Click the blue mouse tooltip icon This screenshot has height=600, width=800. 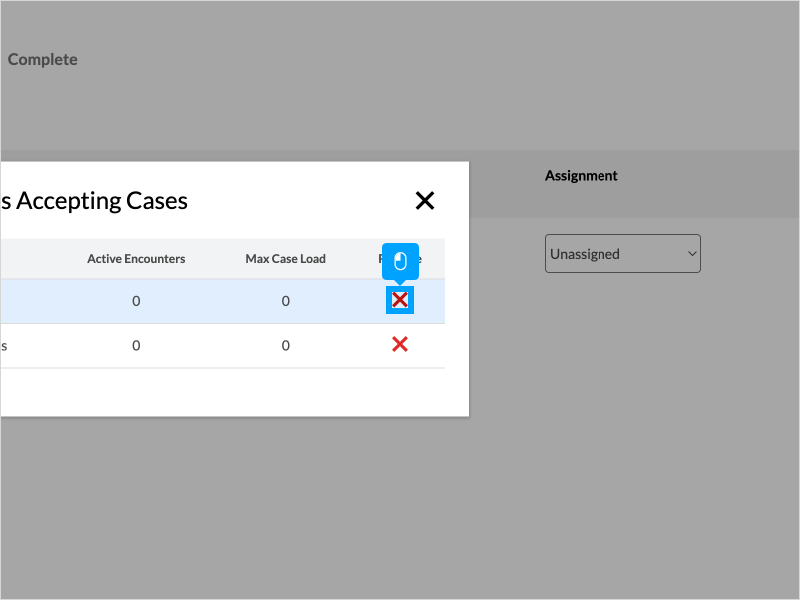pos(400,262)
